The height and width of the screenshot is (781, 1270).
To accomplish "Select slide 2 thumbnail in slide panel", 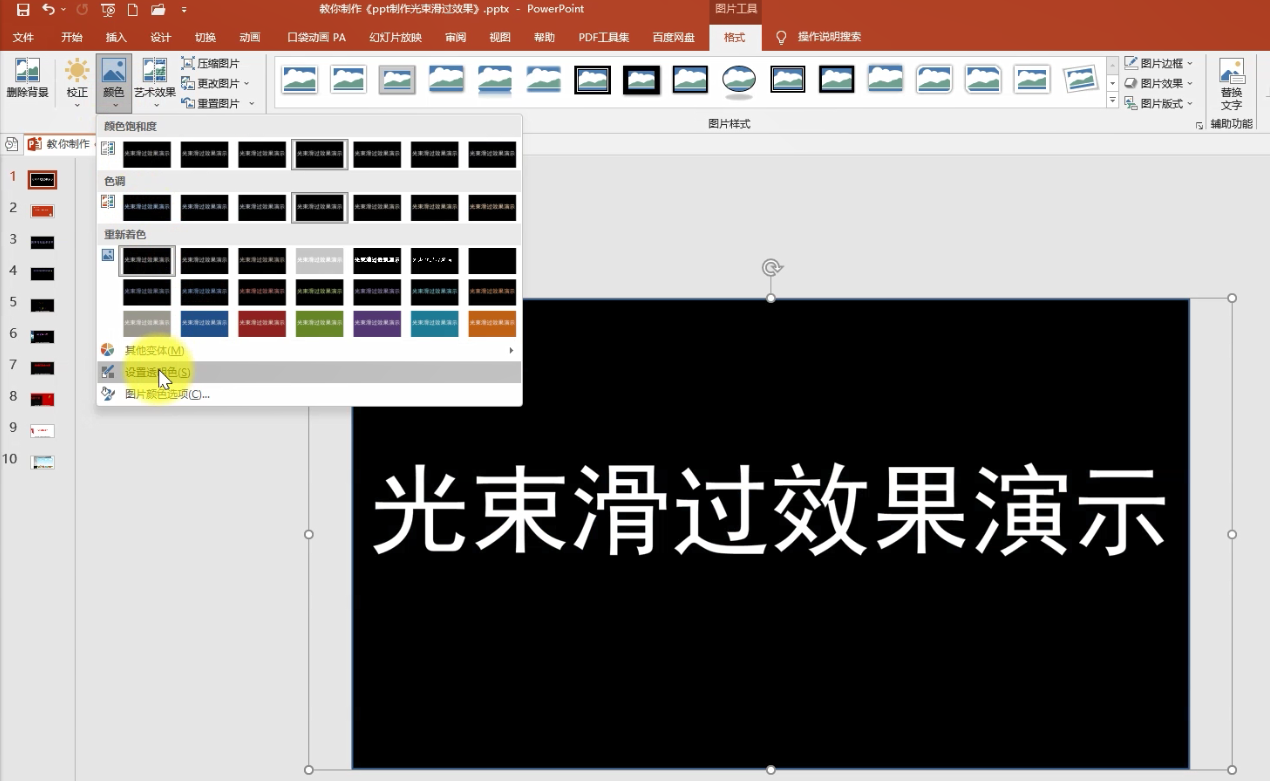I will (x=42, y=211).
